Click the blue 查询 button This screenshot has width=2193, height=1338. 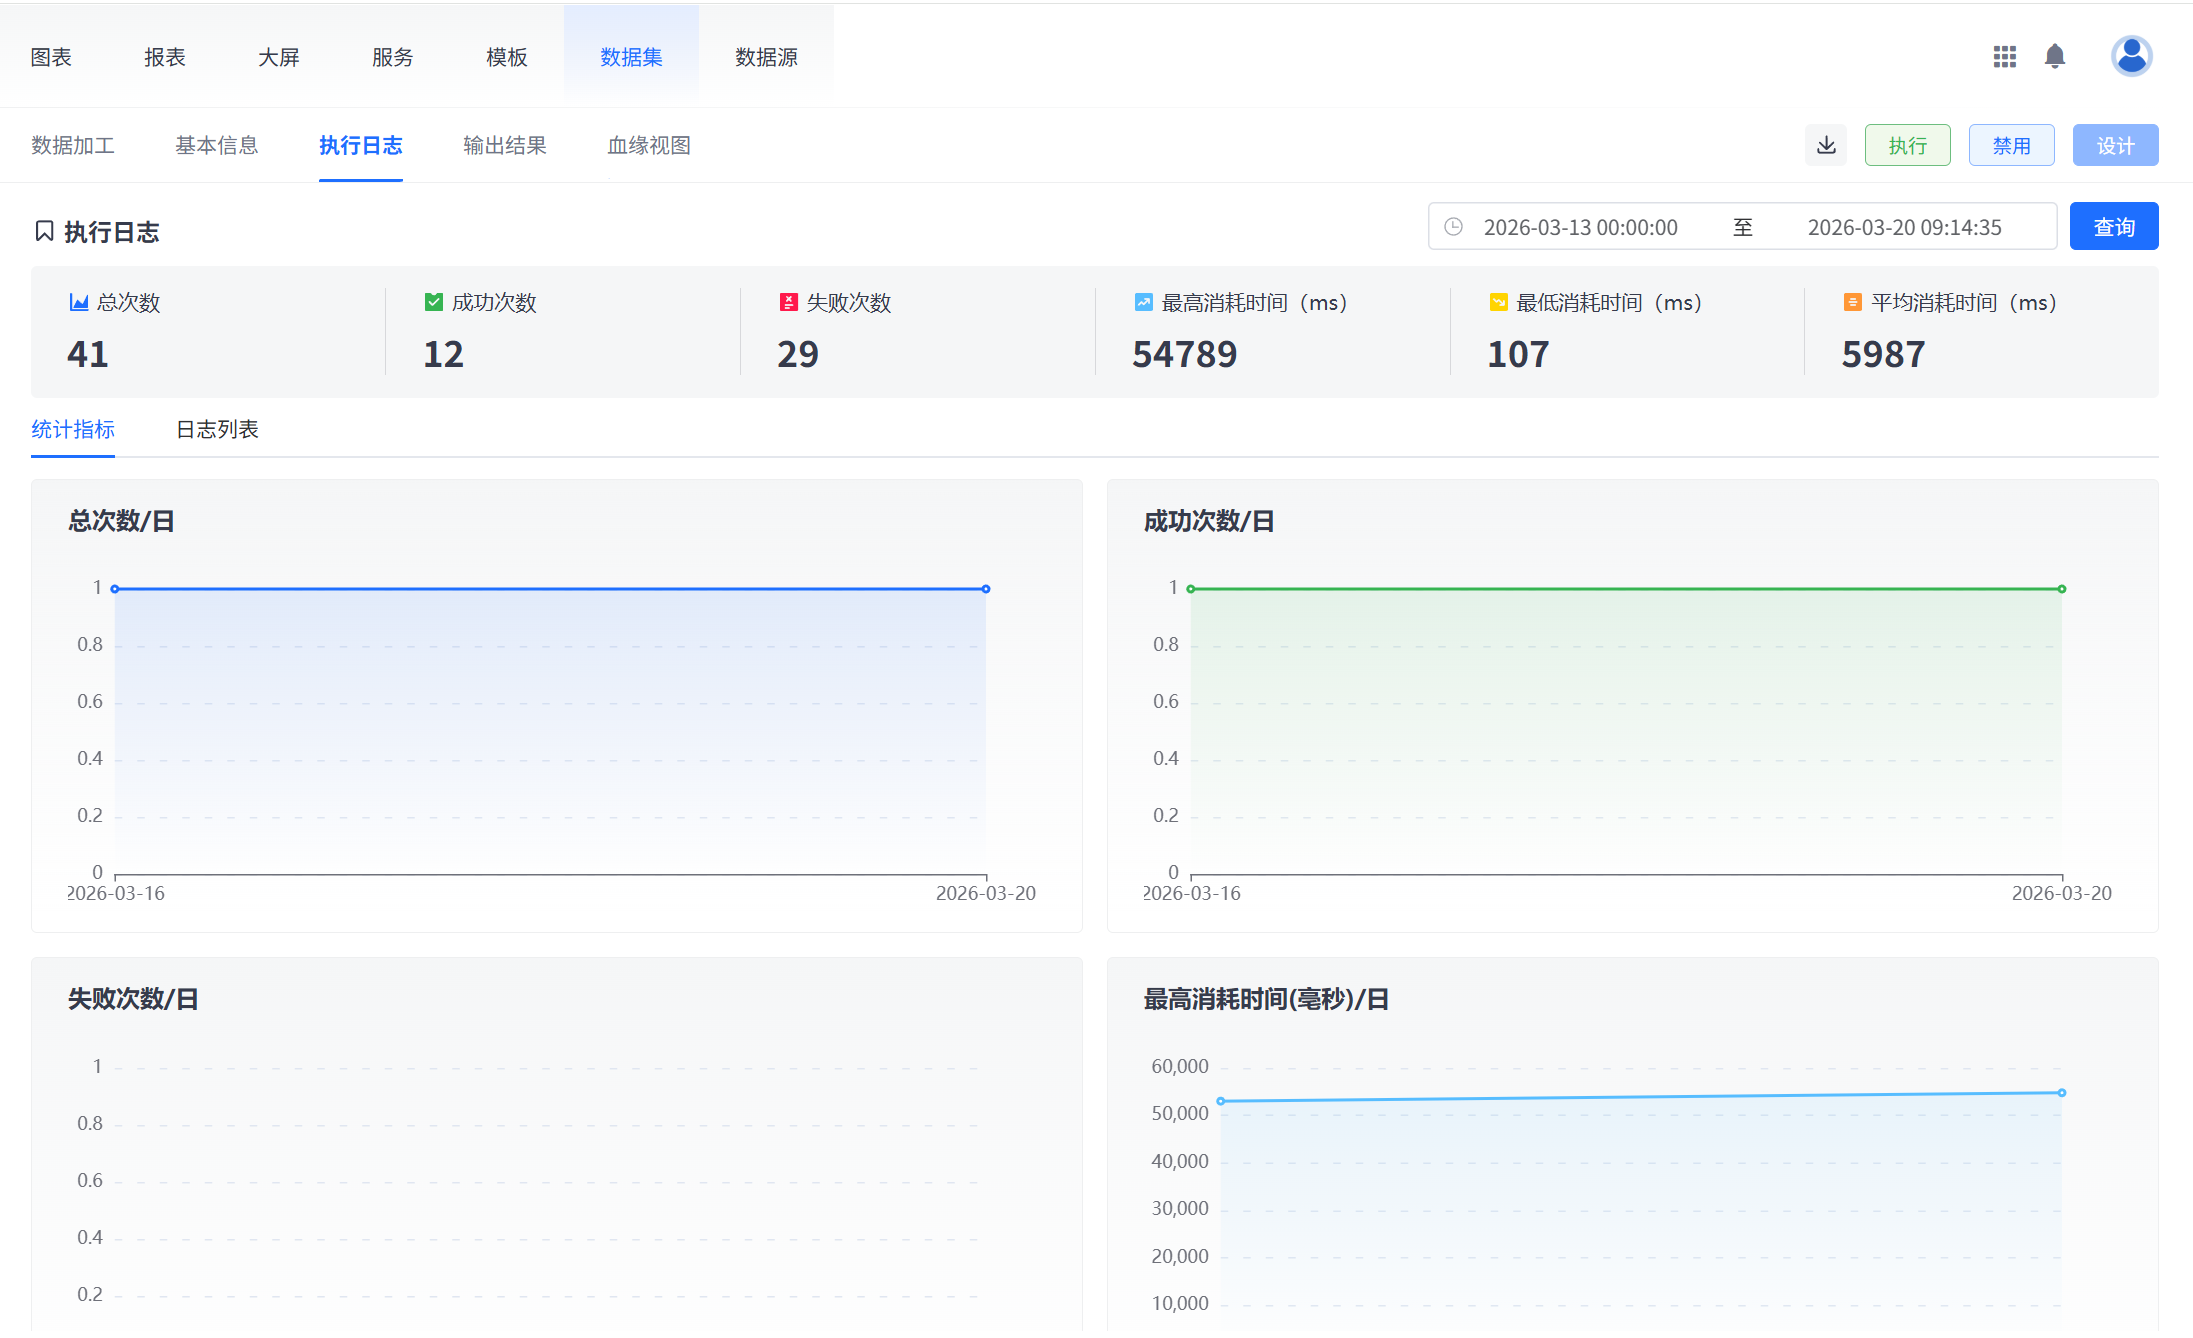[2113, 227]
